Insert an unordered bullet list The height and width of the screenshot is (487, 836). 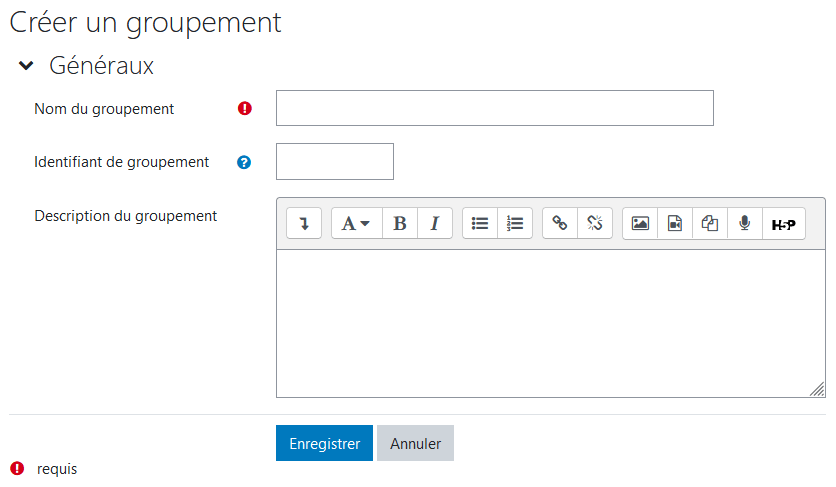tap(480, 223)
